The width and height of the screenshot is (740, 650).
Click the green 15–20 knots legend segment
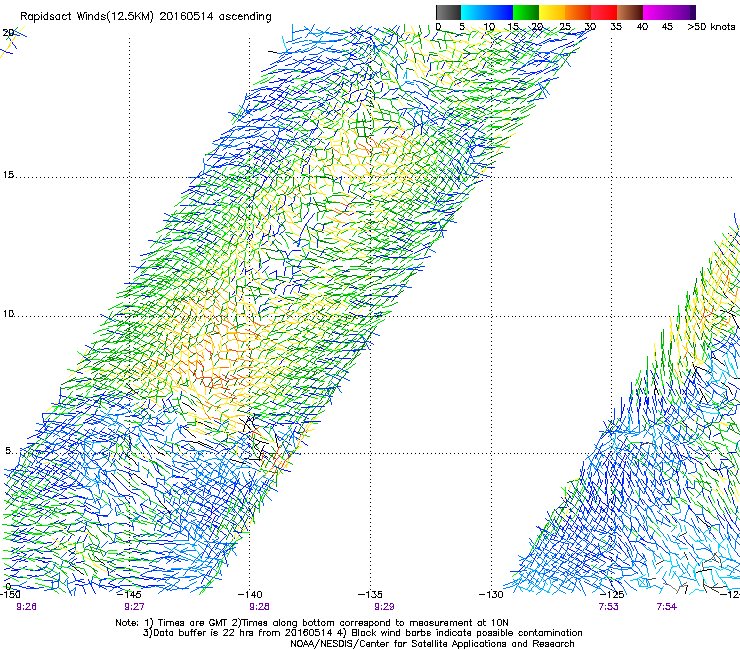pos(526,12)
